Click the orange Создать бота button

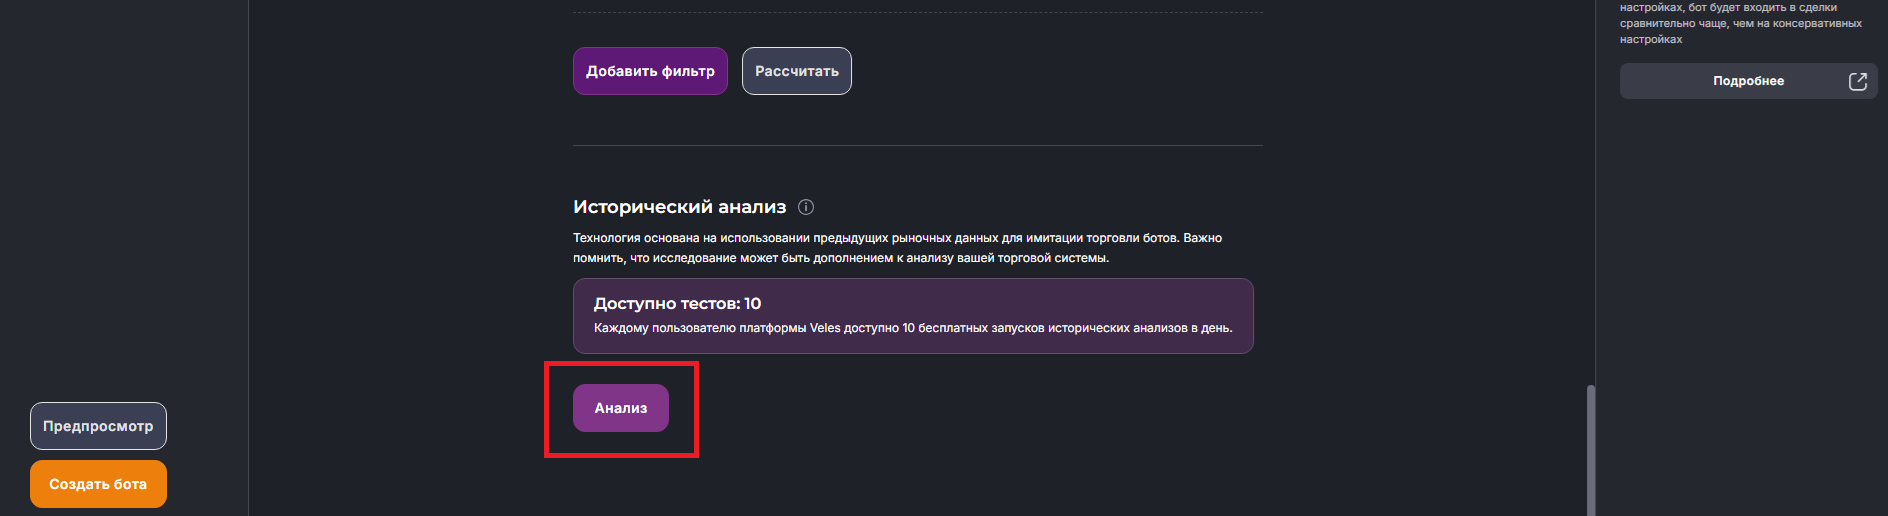98,484
